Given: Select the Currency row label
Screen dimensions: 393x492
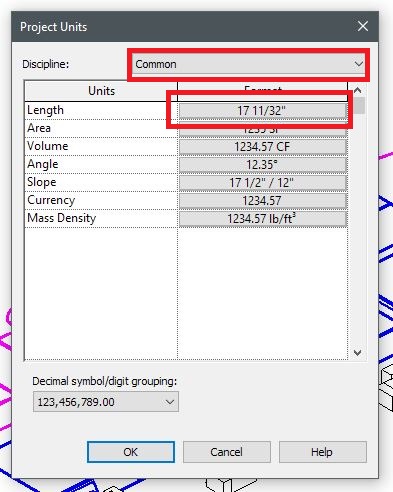Looking at the screenshot, I should (x=51, y=200).
